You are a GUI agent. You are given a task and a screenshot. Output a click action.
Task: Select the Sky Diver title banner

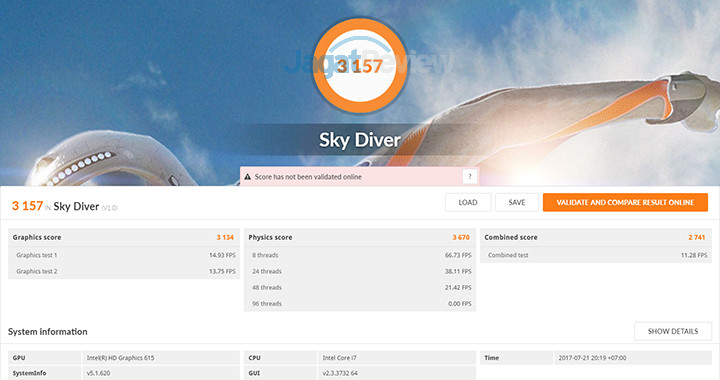(360, 140)
